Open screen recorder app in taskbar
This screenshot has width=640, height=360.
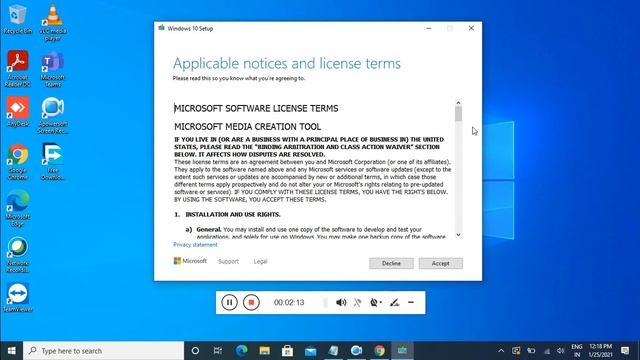point(356,351)
